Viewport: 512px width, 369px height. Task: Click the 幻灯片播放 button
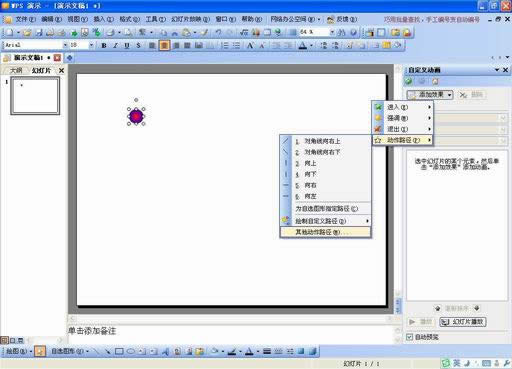point(463,322)
